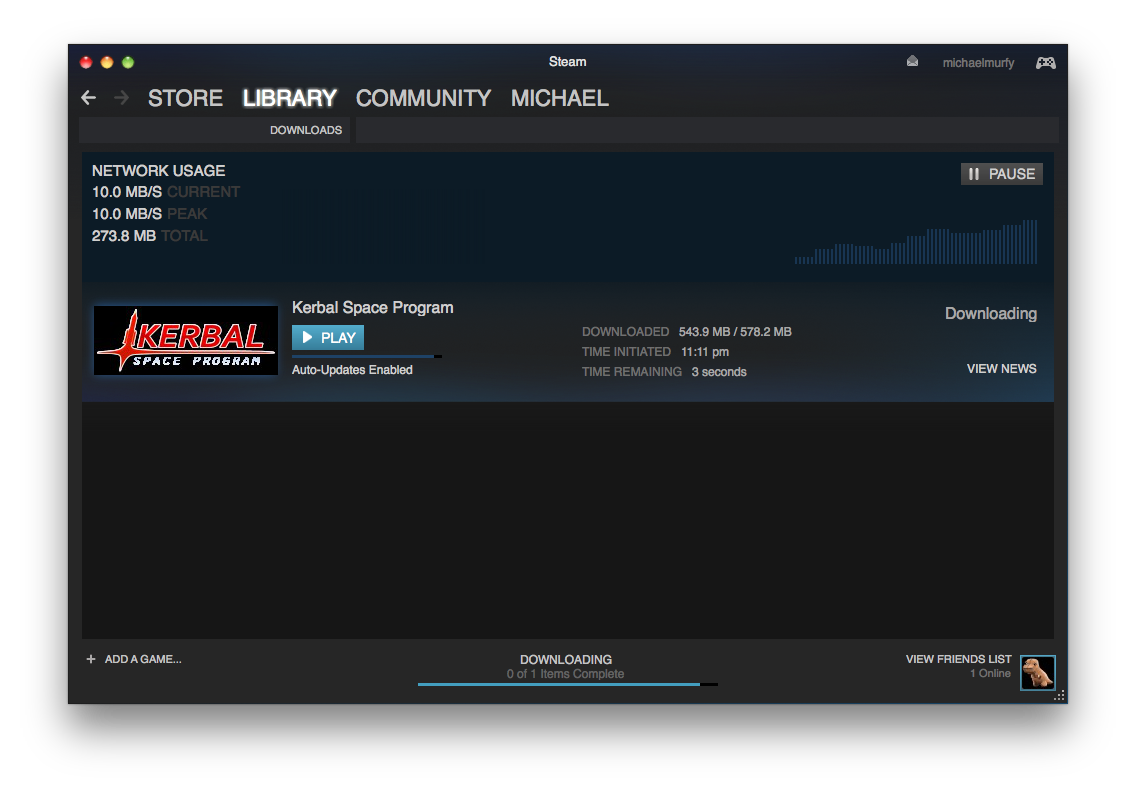The image size is (1136, 796).
Task: Click '0 of 1 Items Complete' text
Action: tap(565, 674)
